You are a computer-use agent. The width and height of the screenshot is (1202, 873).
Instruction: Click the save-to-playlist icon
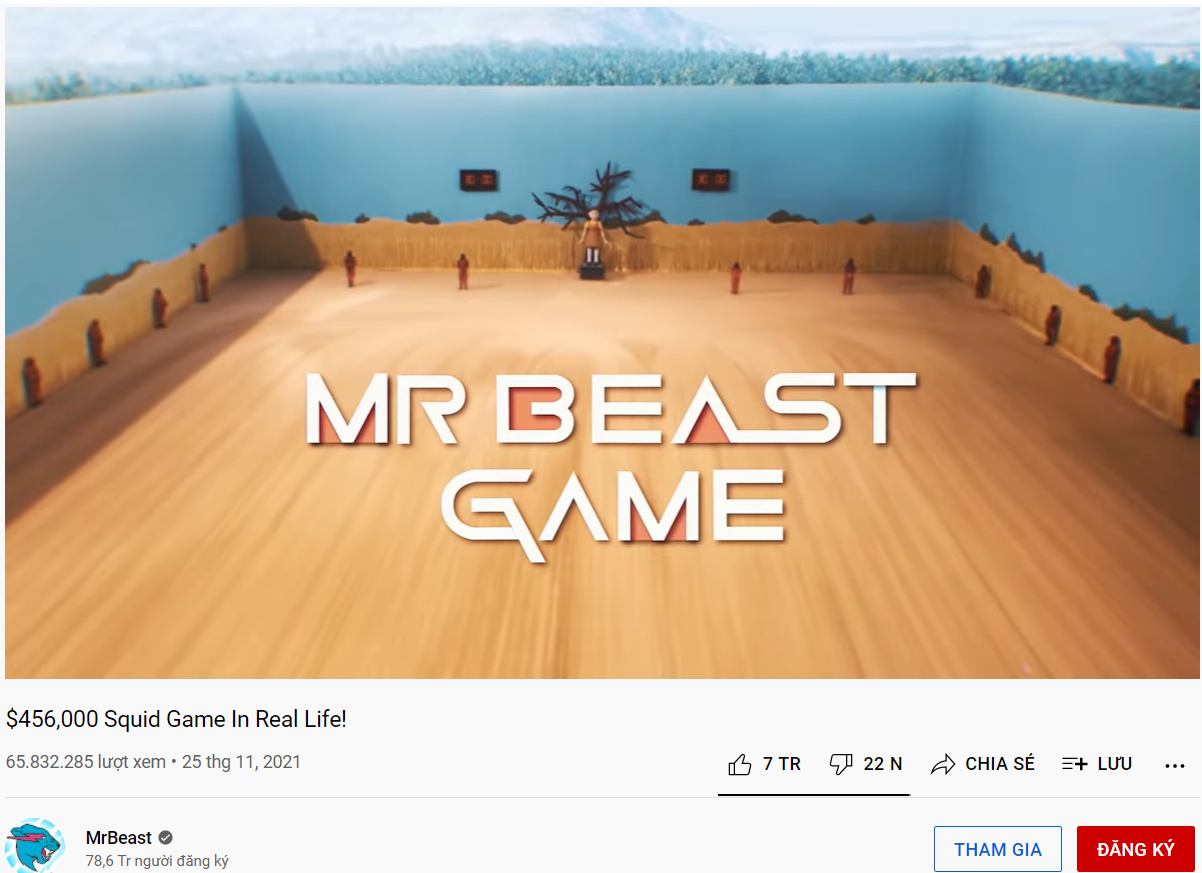pyautogui.click(x=1074, y=764)
